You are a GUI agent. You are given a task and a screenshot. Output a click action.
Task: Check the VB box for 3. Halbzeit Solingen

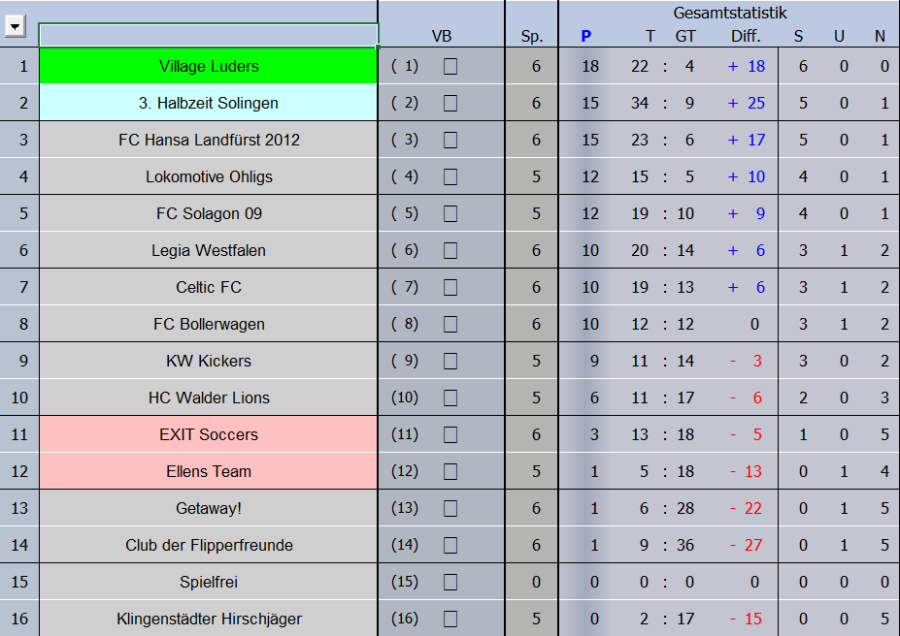point(450,104)
